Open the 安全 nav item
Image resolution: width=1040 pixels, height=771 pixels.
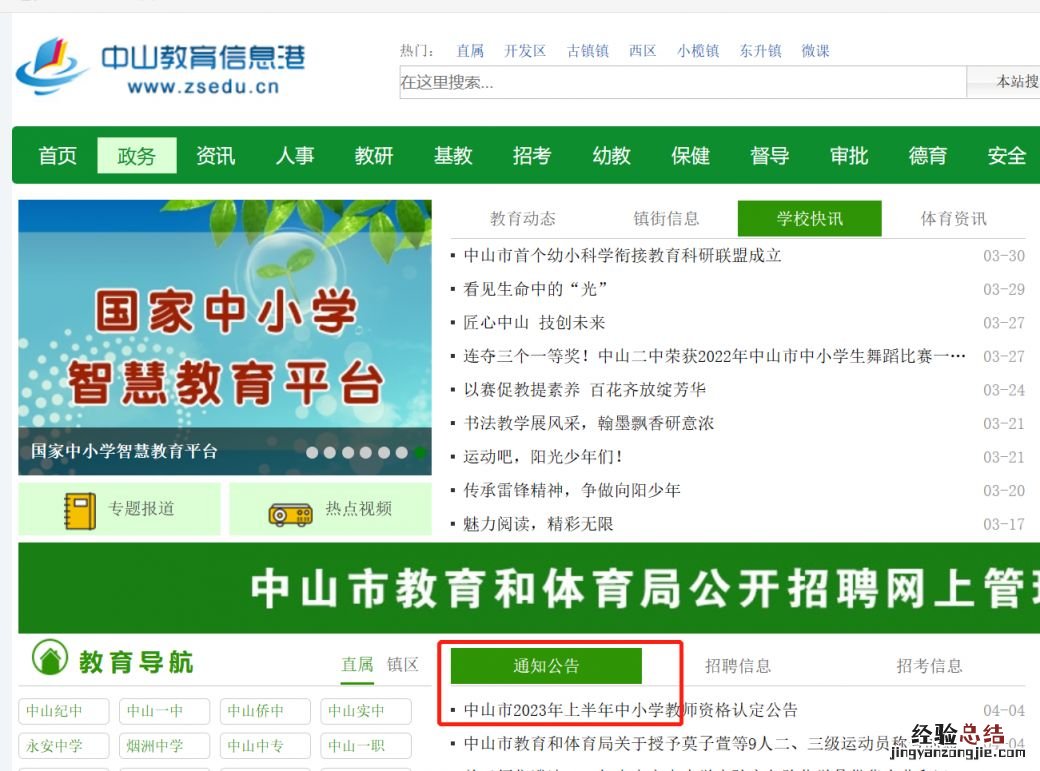(1007, 156)
